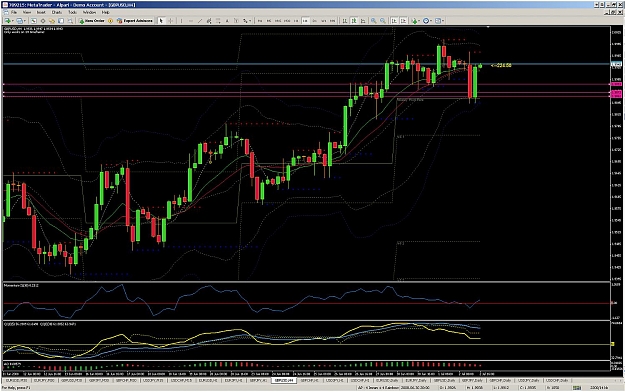Screen dimensions: 625x392
Task: Switch timeframe to M5
Action: 269,21
